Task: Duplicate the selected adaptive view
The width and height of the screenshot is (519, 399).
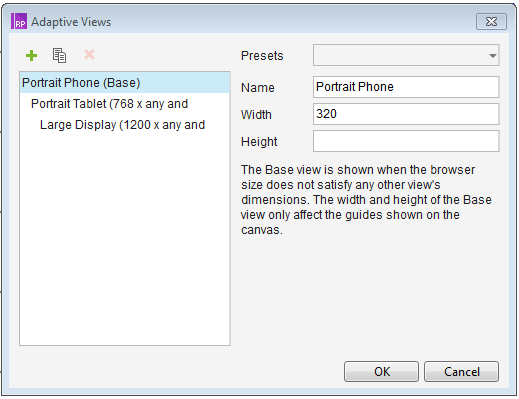Action: (59, 55)
